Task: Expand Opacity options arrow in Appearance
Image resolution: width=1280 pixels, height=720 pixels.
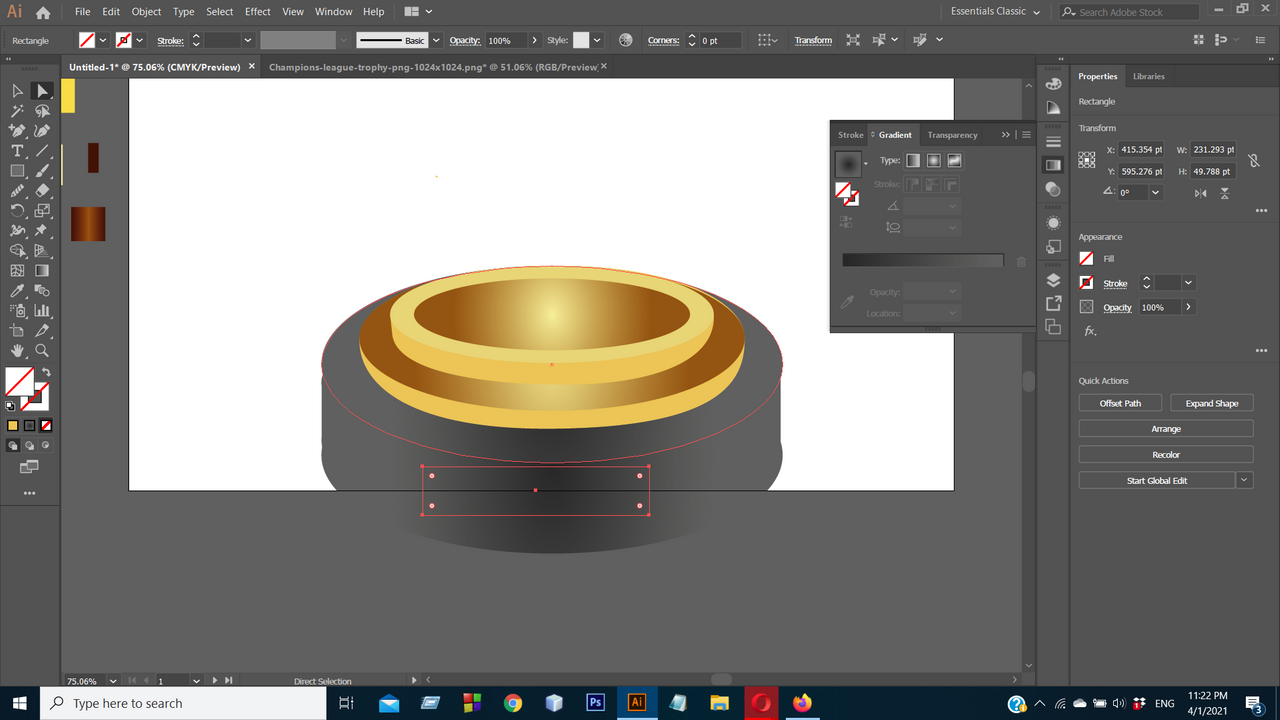Action: (1188, 307)
